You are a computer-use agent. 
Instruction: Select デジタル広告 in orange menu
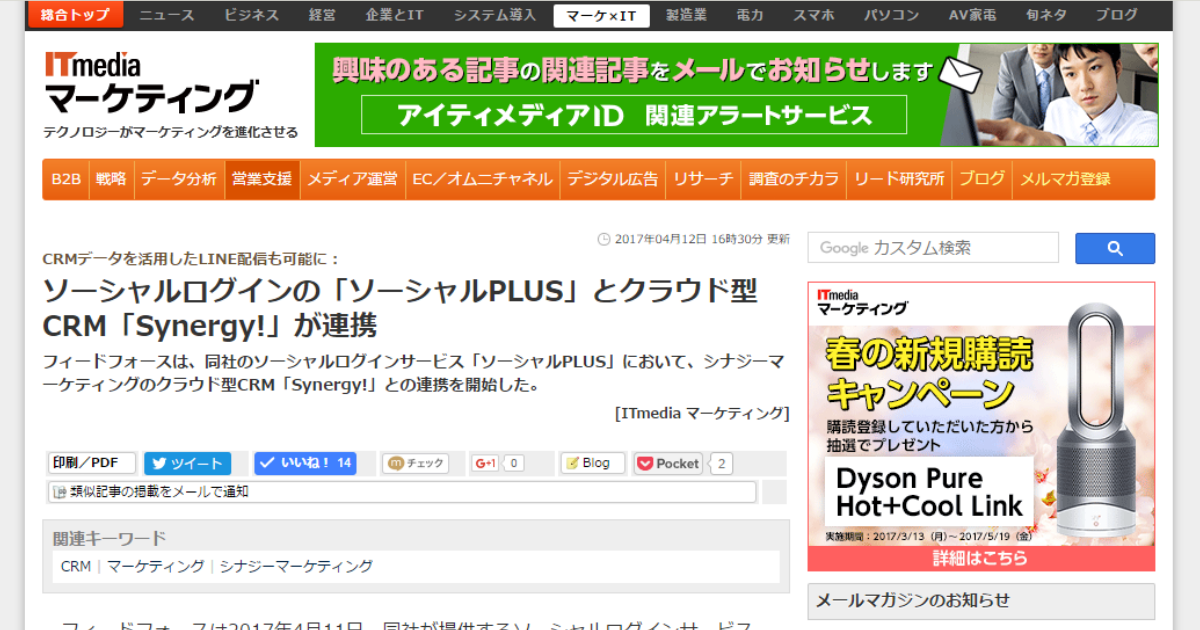[613, 179]
